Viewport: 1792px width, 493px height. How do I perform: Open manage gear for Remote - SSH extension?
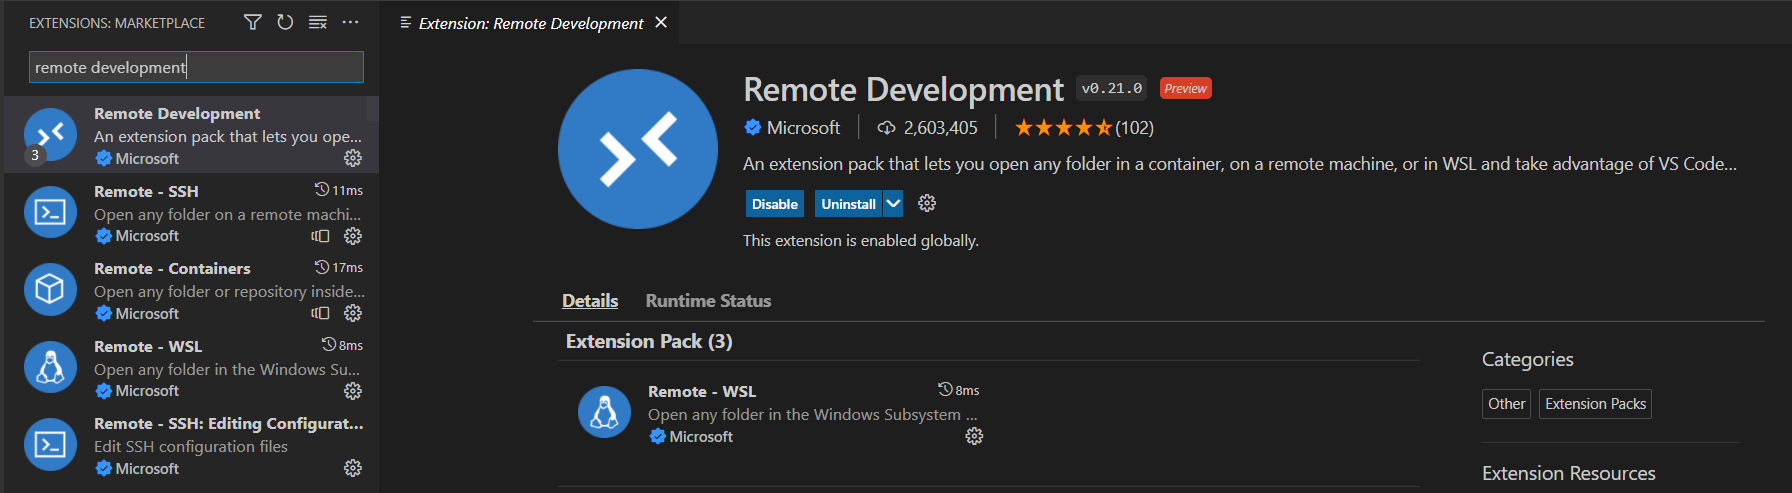(x=353, y=236)
